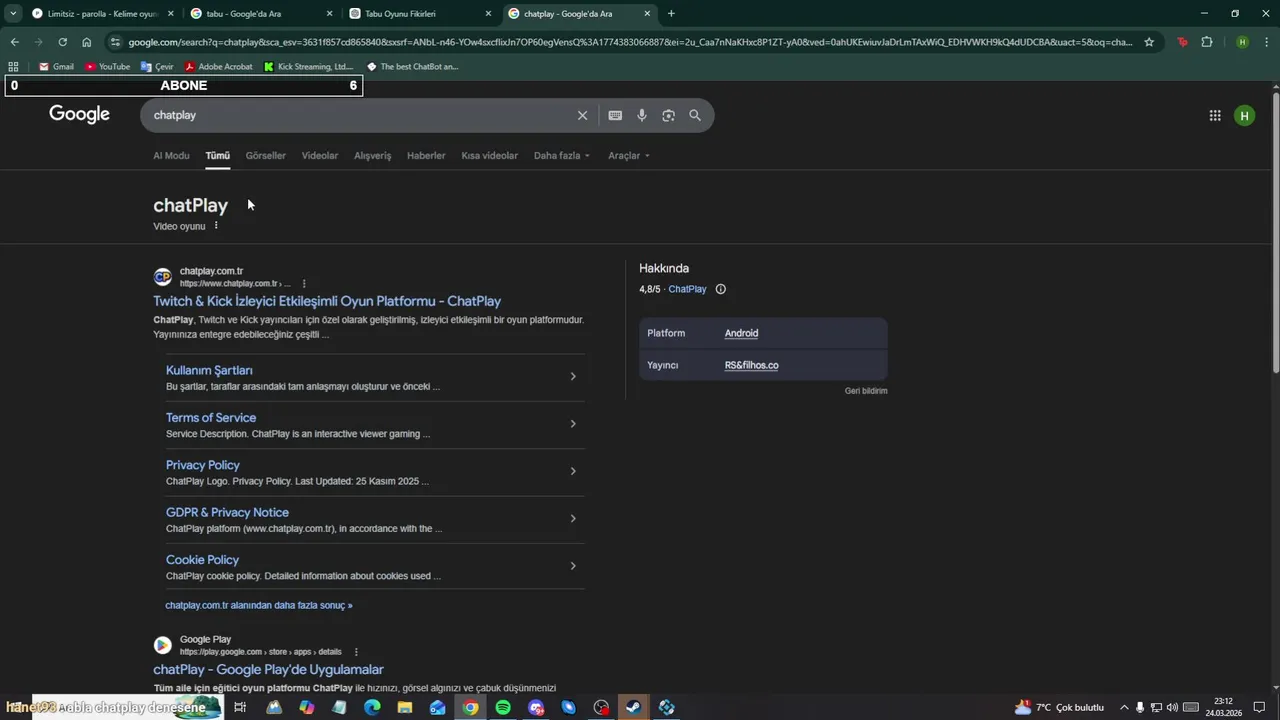The width and height of the screenshot is (1280, 720).
Task: Expand the Cookie Policy sitelink chevron
Action: (573, 566)
